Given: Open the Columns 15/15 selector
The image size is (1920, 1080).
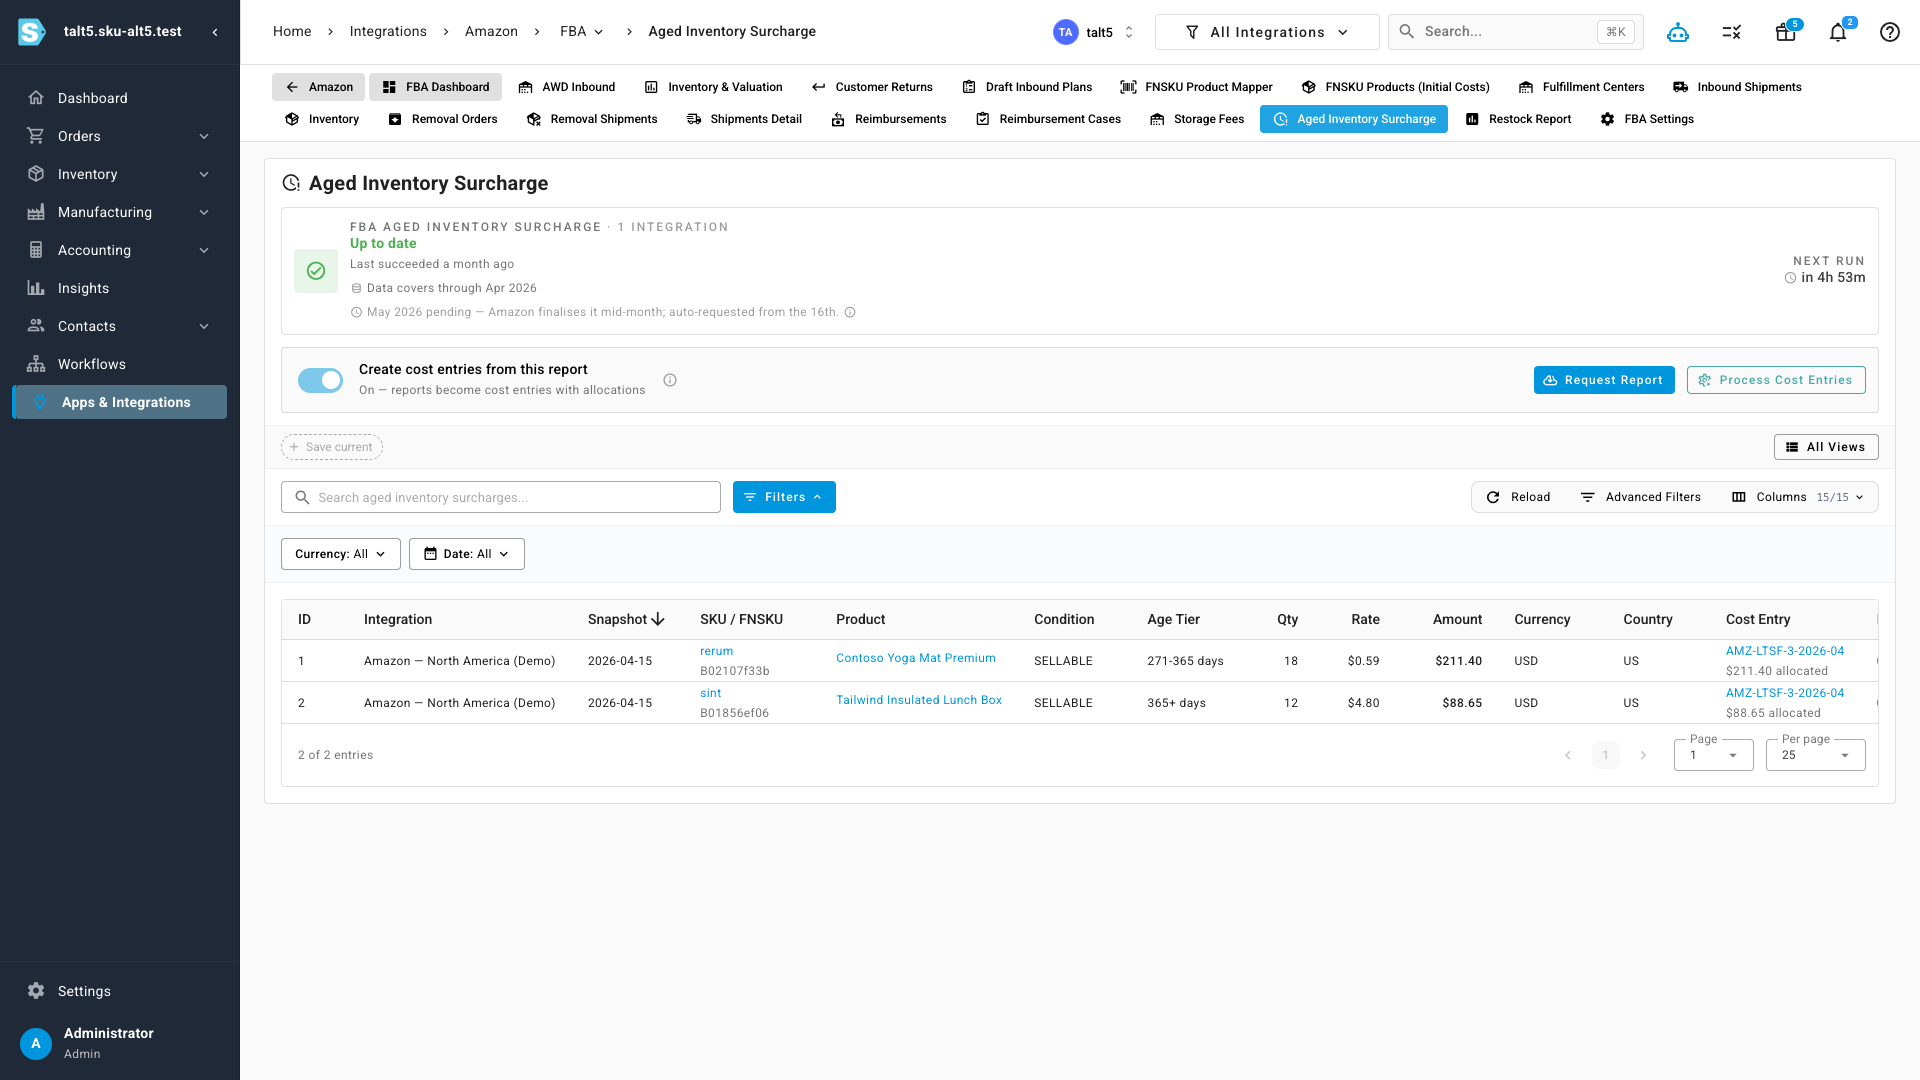Looking at the screenshot, I should (1798, 497).
